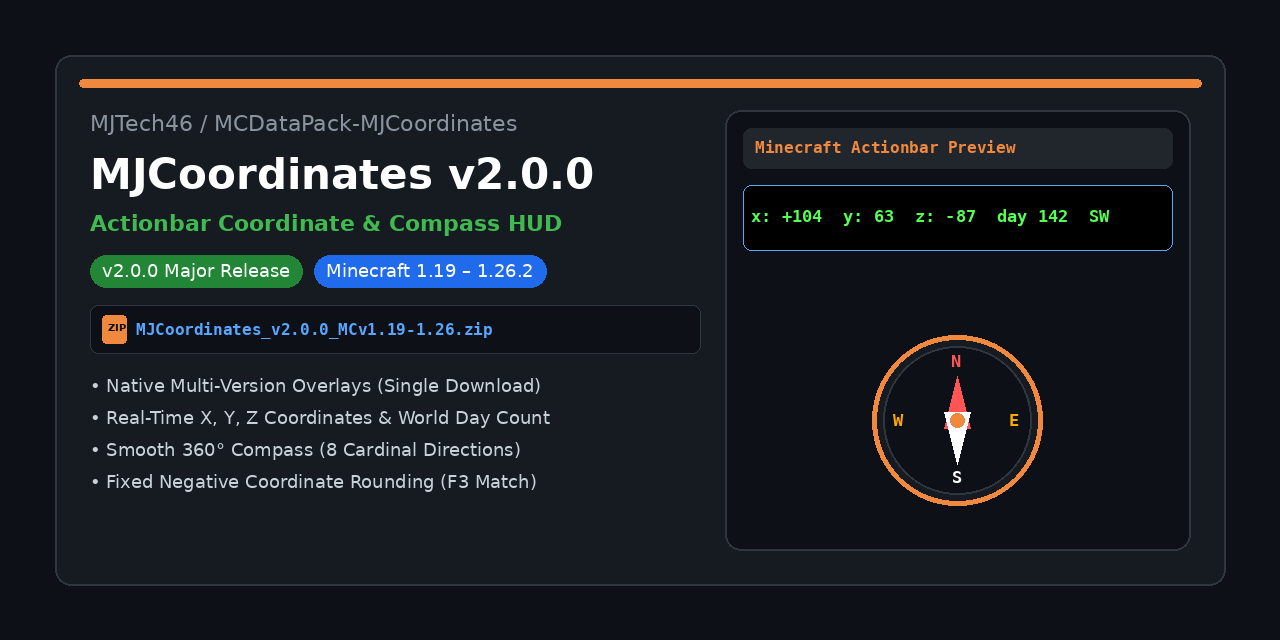
Task: Click the 'SW' direction in actionbar
Action: click(x=1099, y=217)
